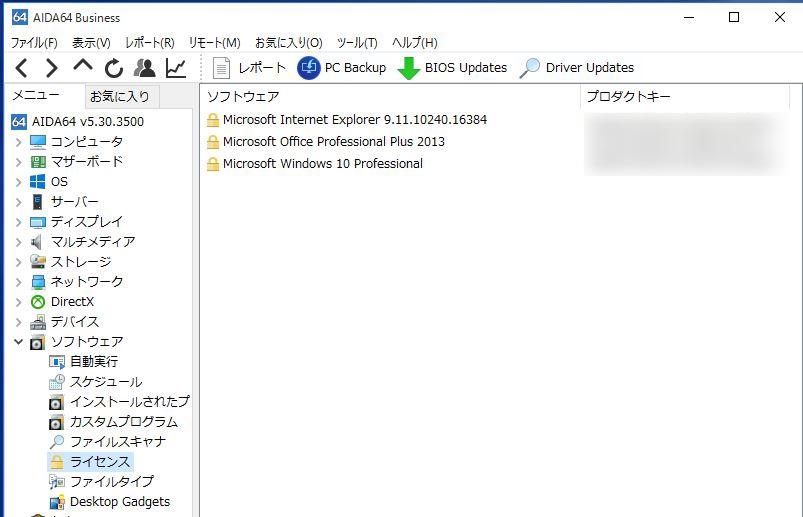Switch to the メニュー tab in sidebar

tap(44, 96)
